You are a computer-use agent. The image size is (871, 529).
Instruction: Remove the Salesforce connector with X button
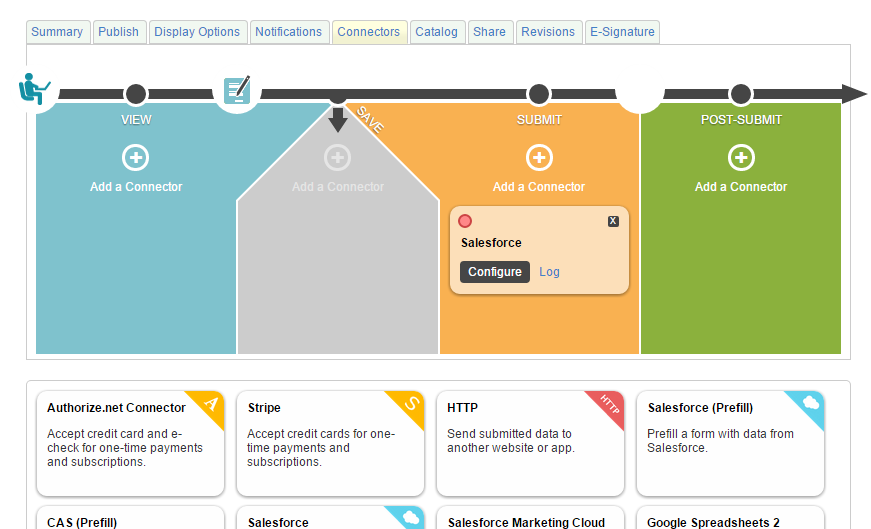pos(613,221)
